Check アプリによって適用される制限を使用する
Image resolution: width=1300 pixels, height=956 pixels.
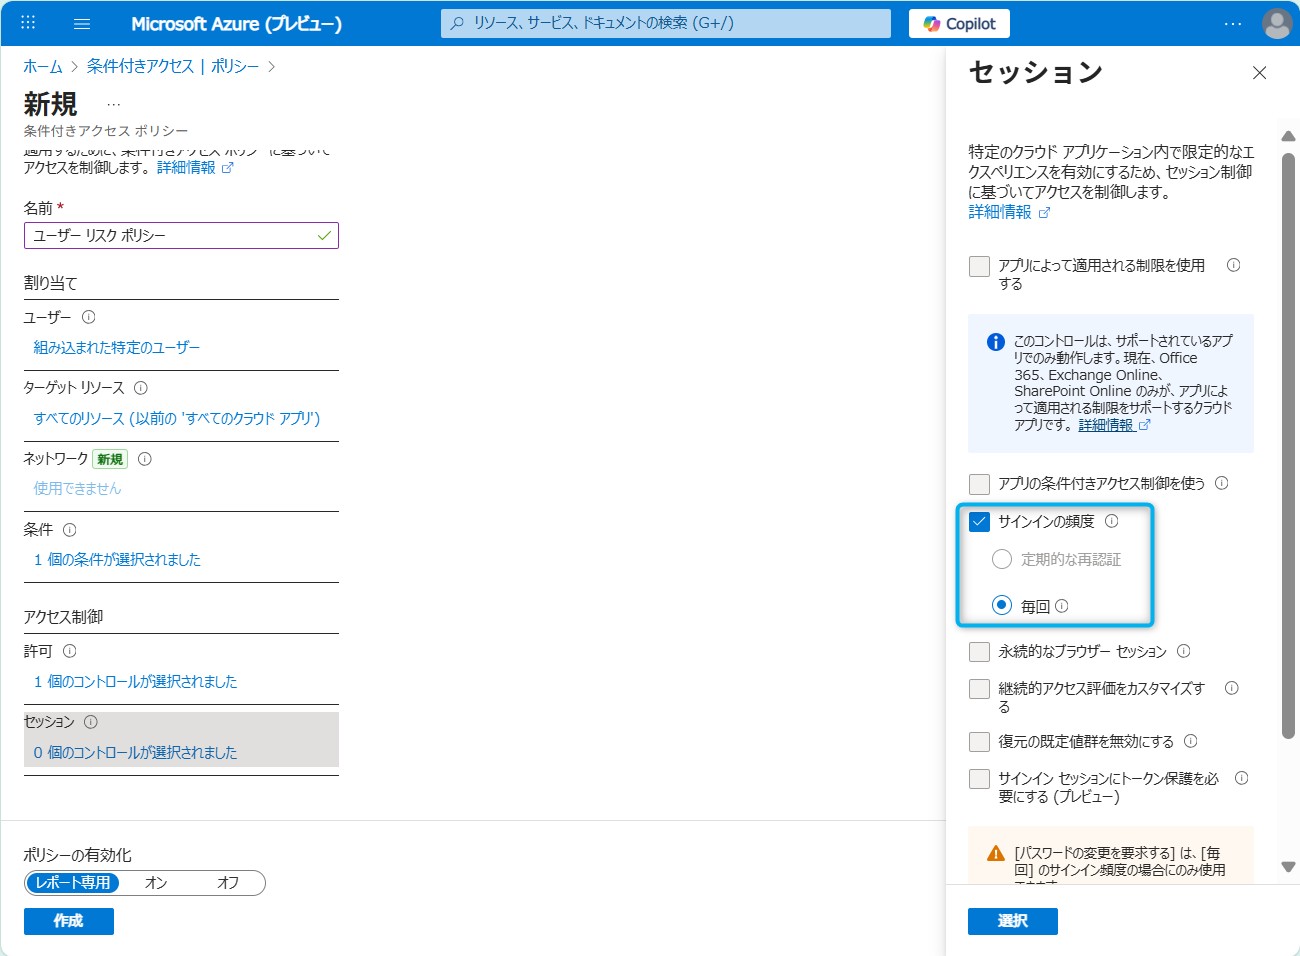pyautogui.click(x=979, y=266)
